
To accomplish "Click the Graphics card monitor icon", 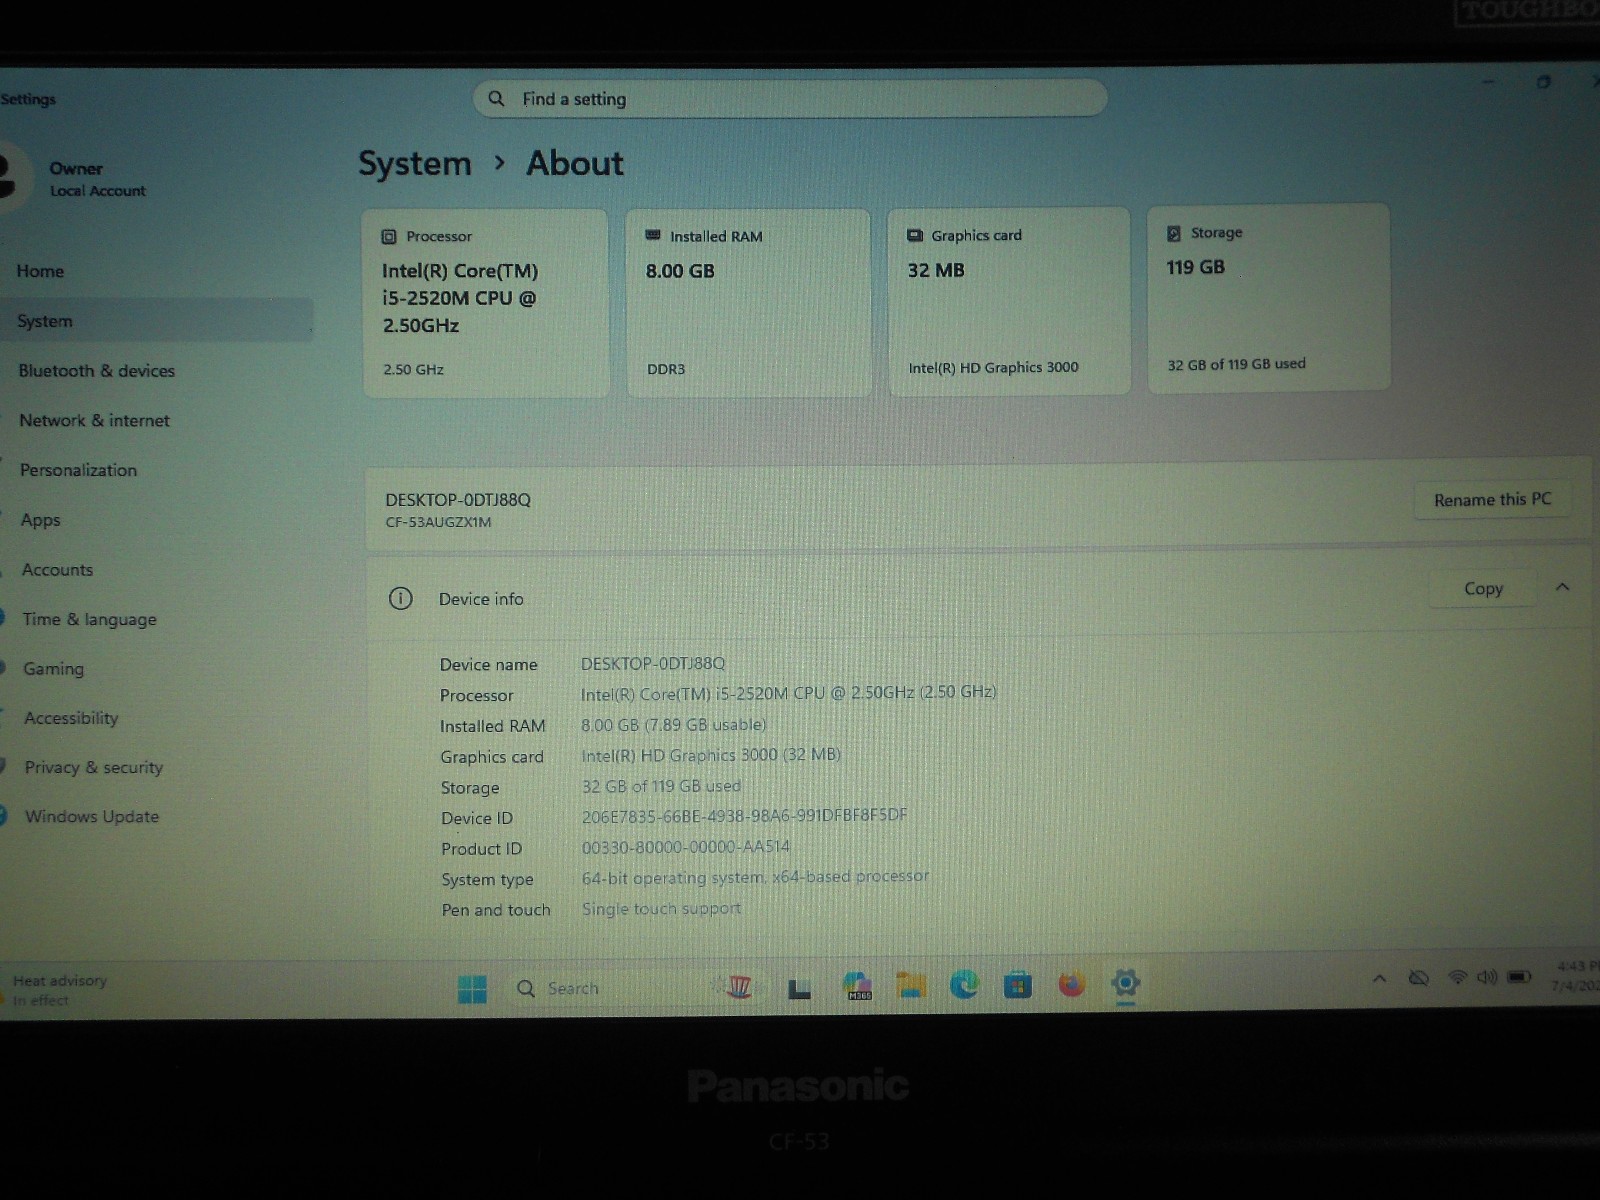I will (914, 235).
